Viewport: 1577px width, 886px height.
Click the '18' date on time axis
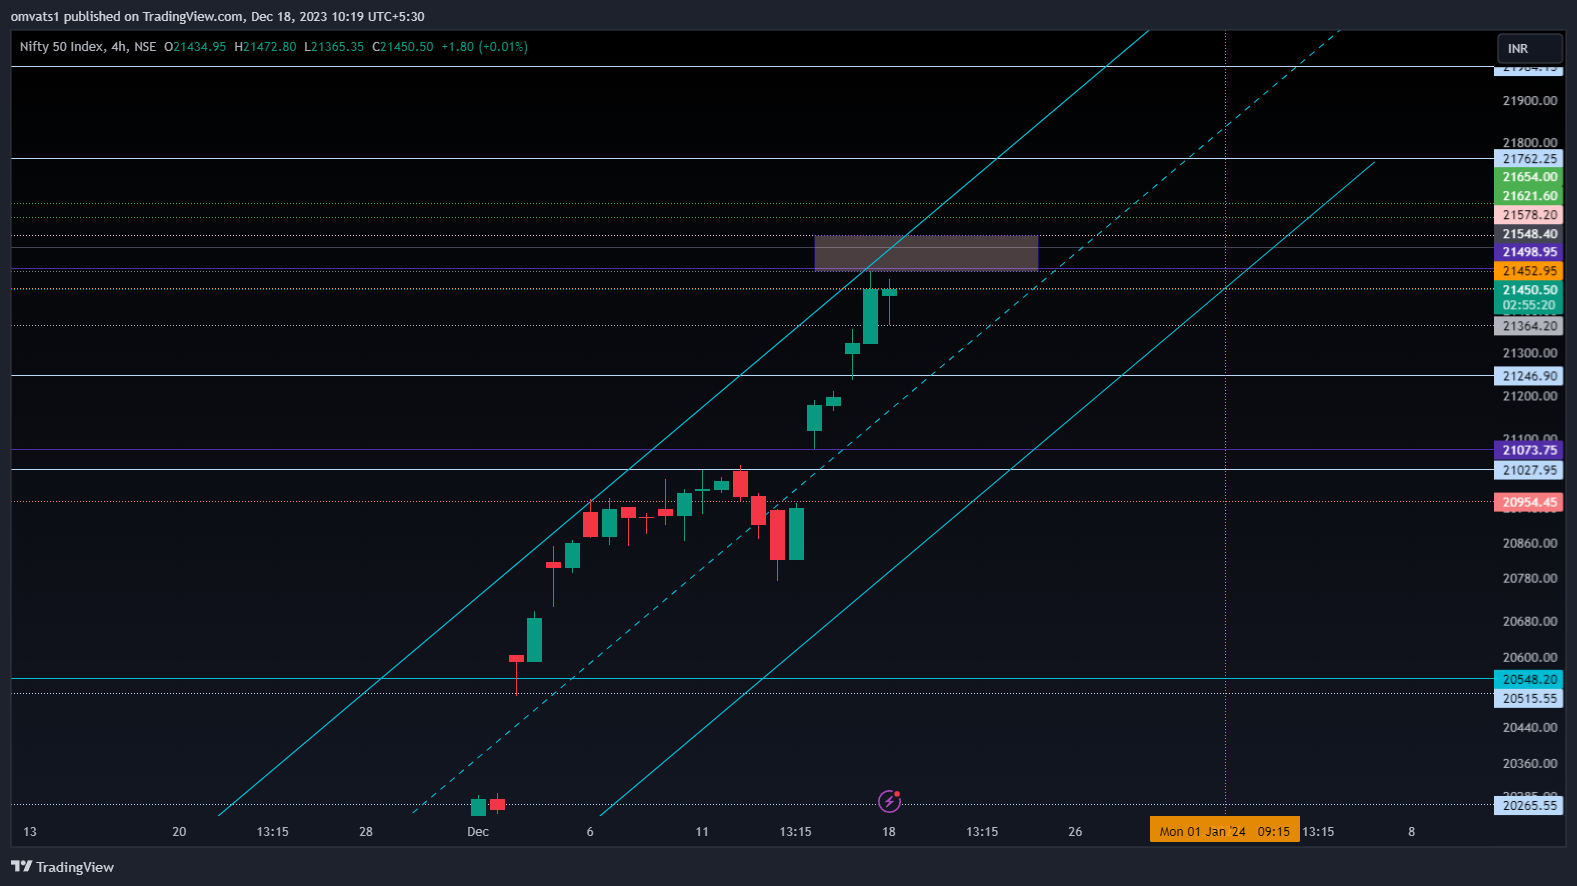point(889,832)
